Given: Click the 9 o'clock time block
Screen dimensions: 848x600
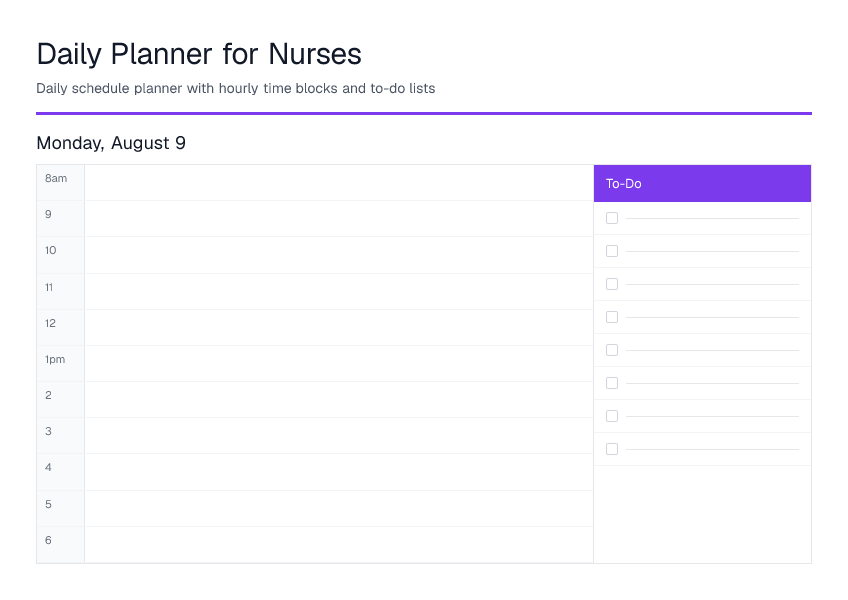Looking at the screenshot, I should coord(339,219).
